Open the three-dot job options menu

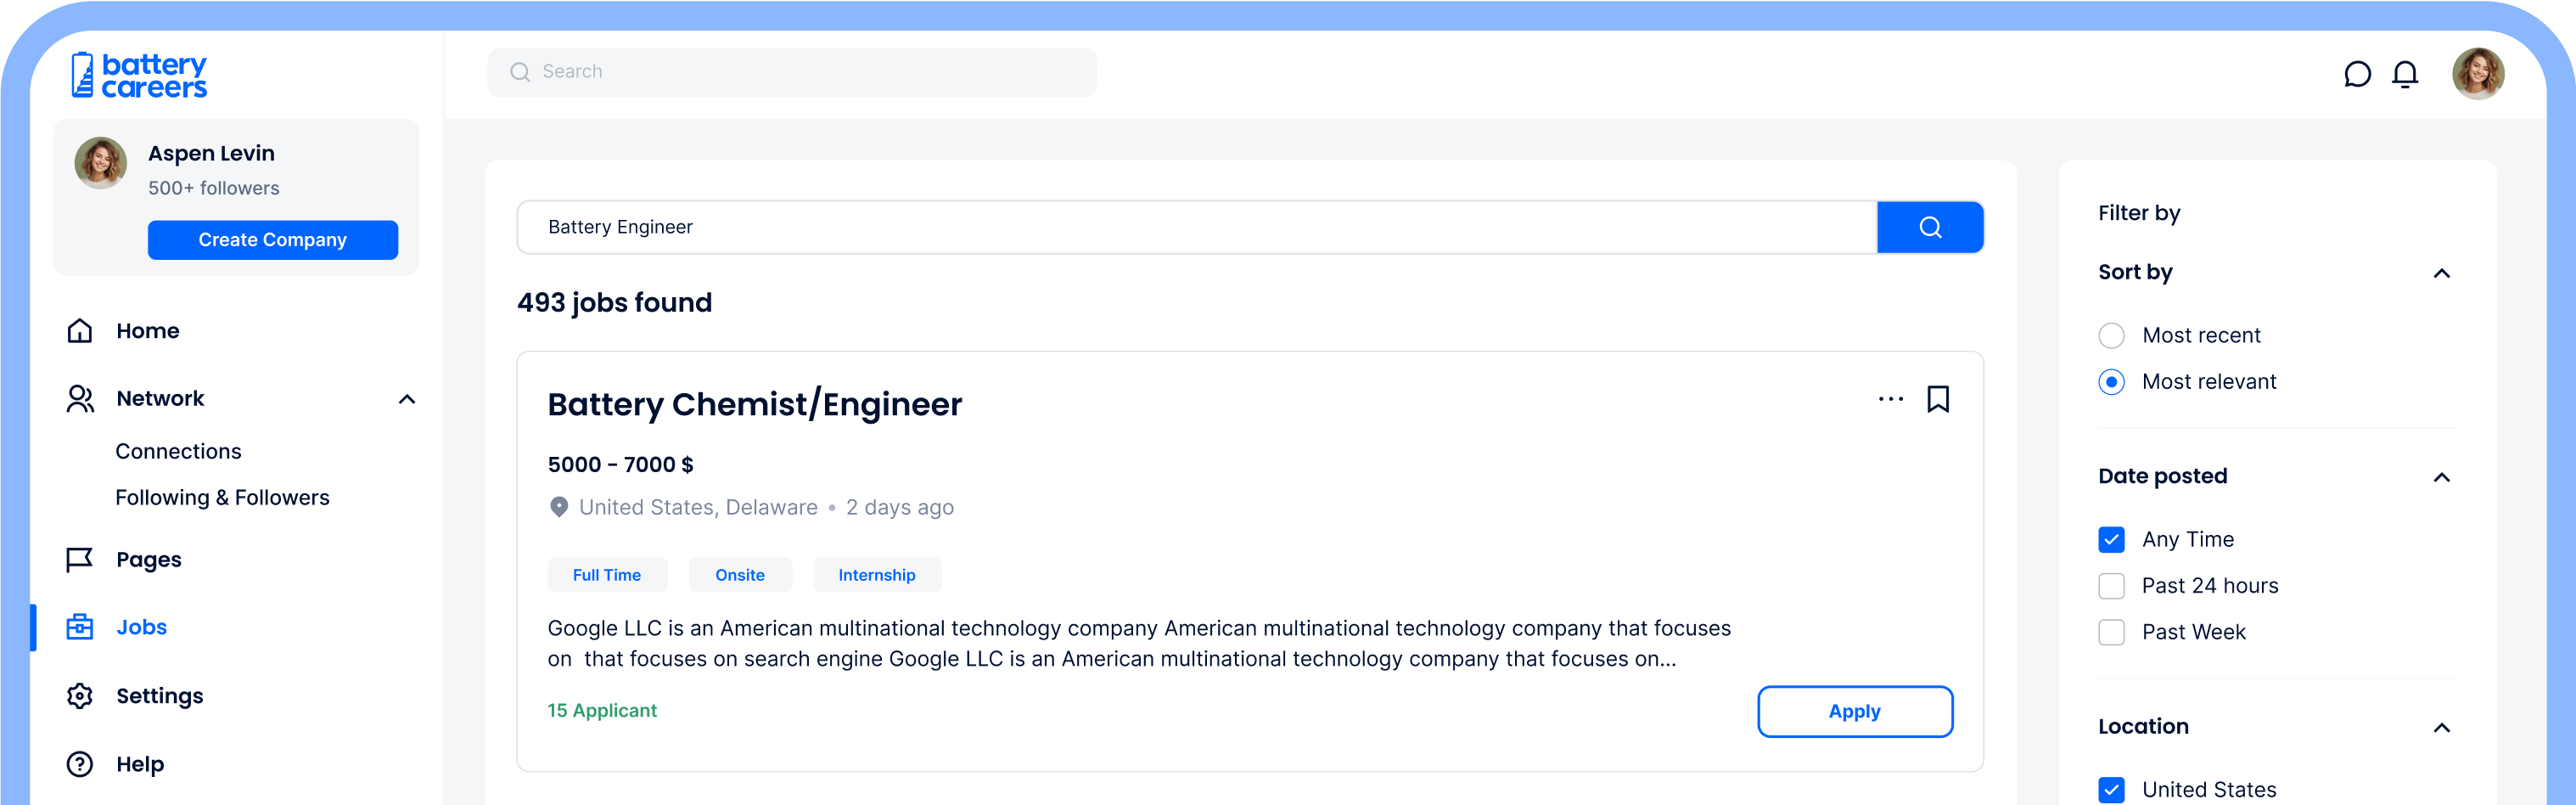click(1890, 399)
